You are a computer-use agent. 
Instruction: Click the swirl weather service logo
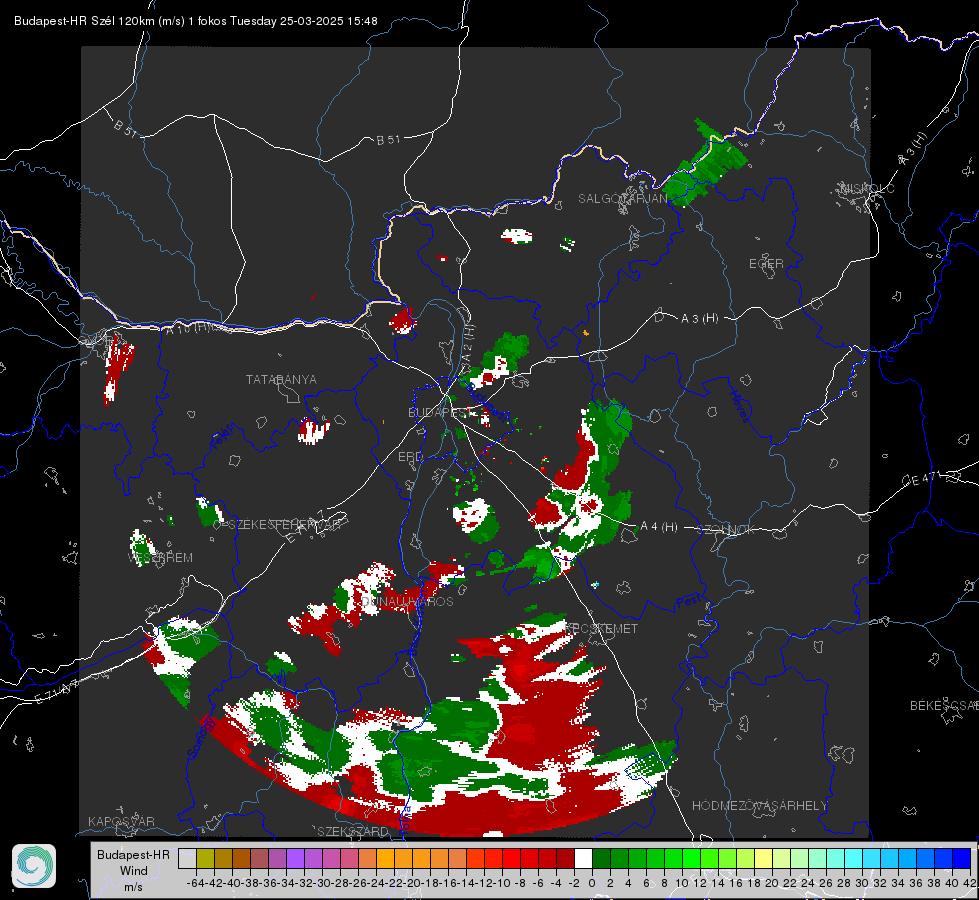[34, 866]
